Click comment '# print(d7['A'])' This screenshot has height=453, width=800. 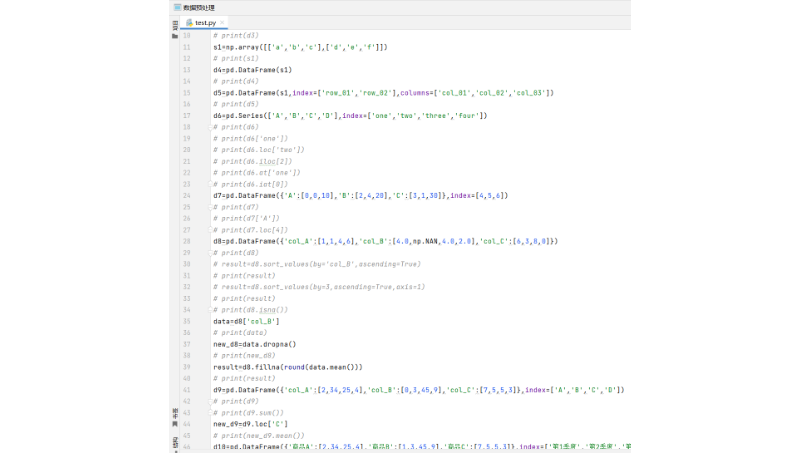coord(246,218)
